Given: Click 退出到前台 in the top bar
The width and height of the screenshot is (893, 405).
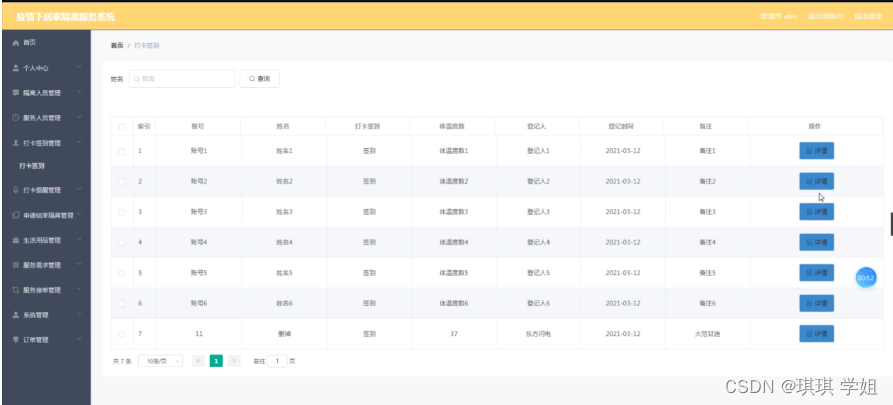Looking at the screenshot, I should (x=825, y=17).
